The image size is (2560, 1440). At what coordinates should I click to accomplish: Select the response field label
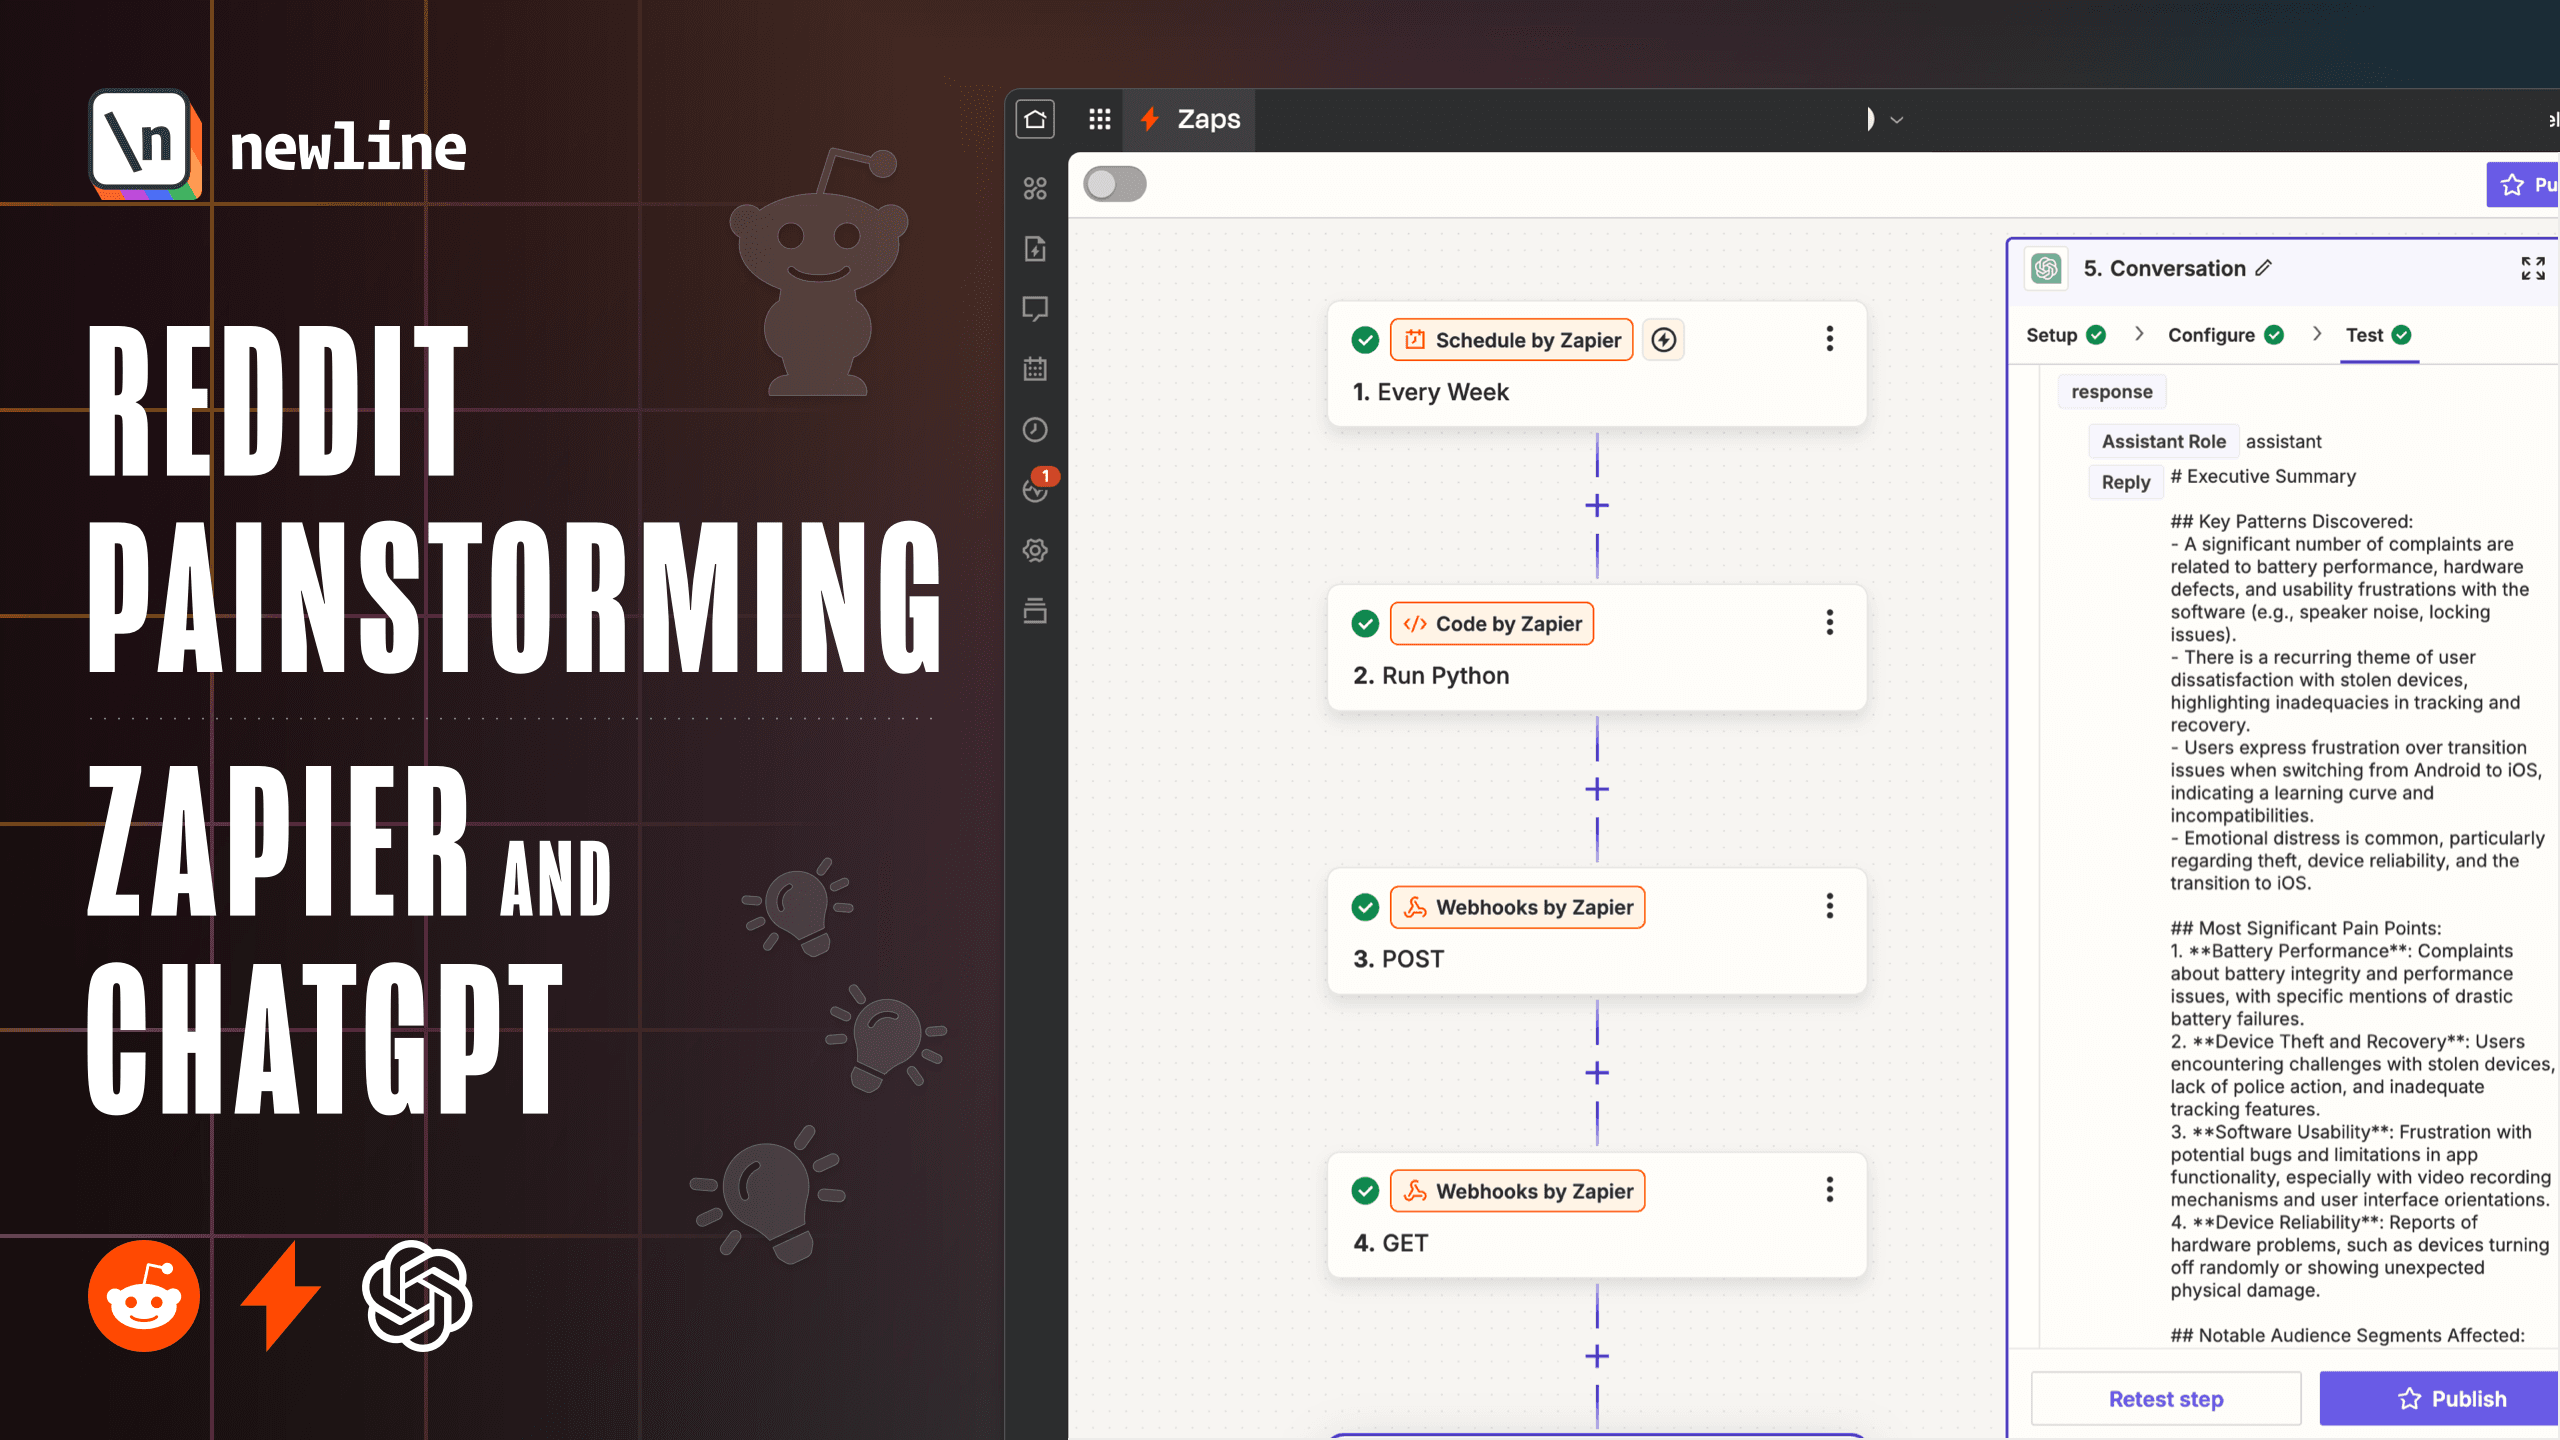[x=2112, y=392]
